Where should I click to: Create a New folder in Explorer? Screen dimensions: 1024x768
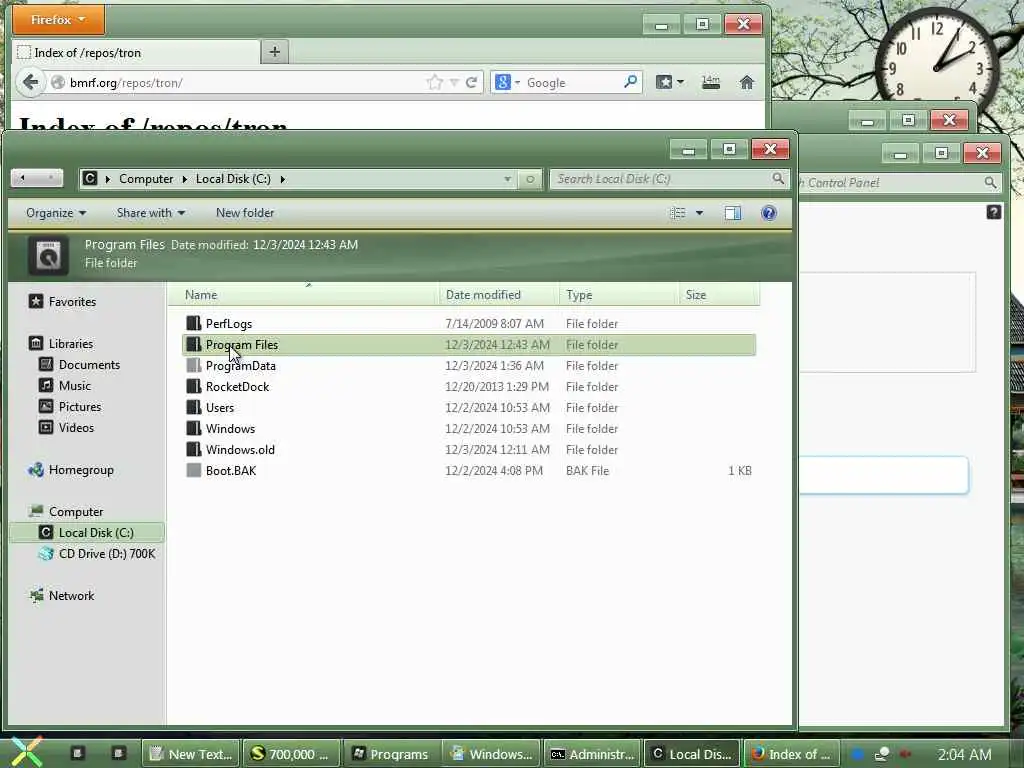(x=245, y=213)
